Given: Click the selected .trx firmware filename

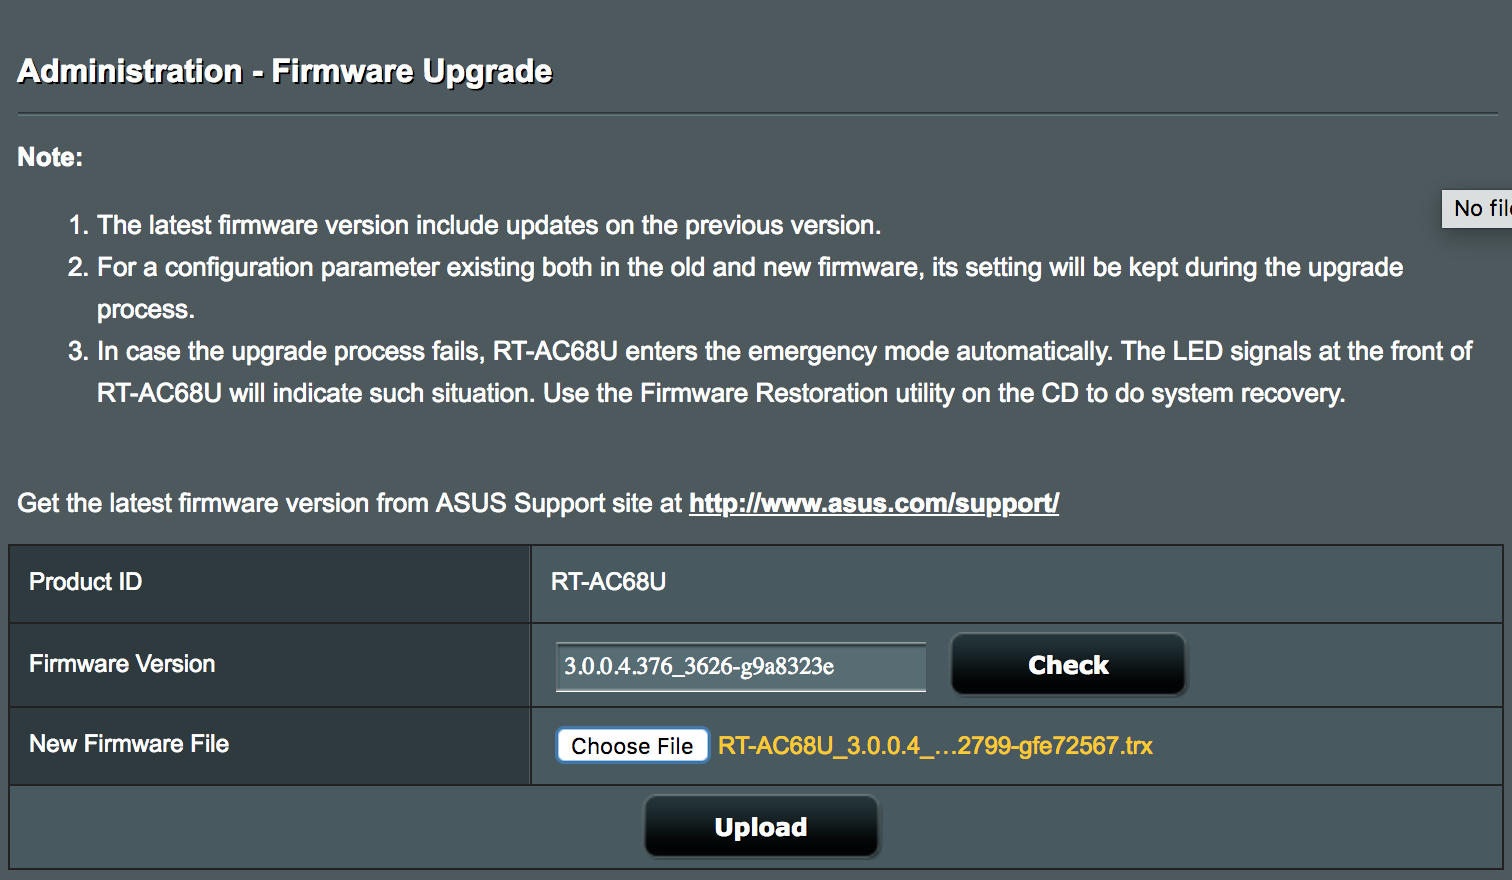Looking at the screenshot, I should [935, 746].
